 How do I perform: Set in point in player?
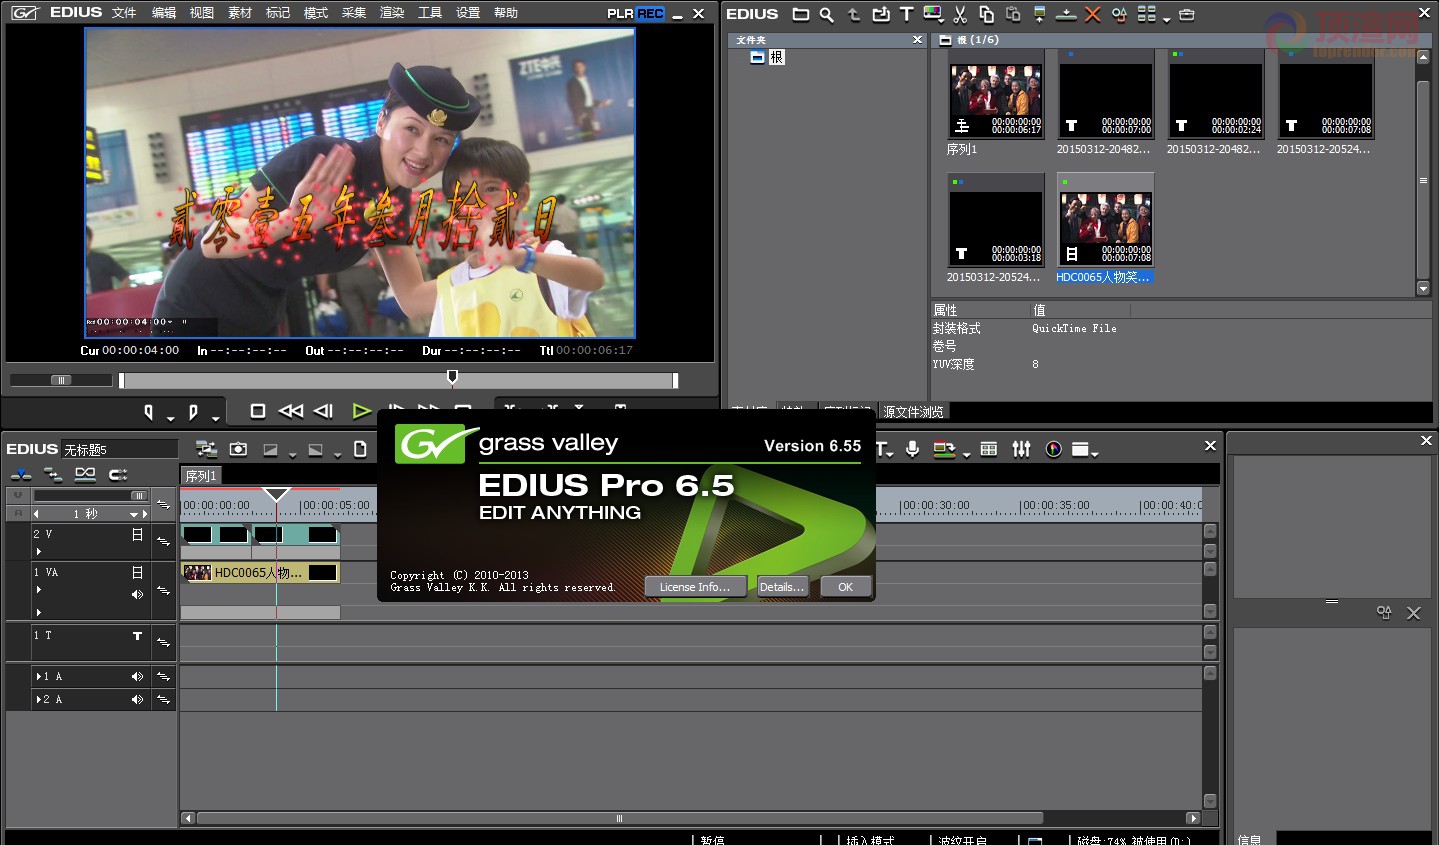pyautogui.click(x=148, y=411)
